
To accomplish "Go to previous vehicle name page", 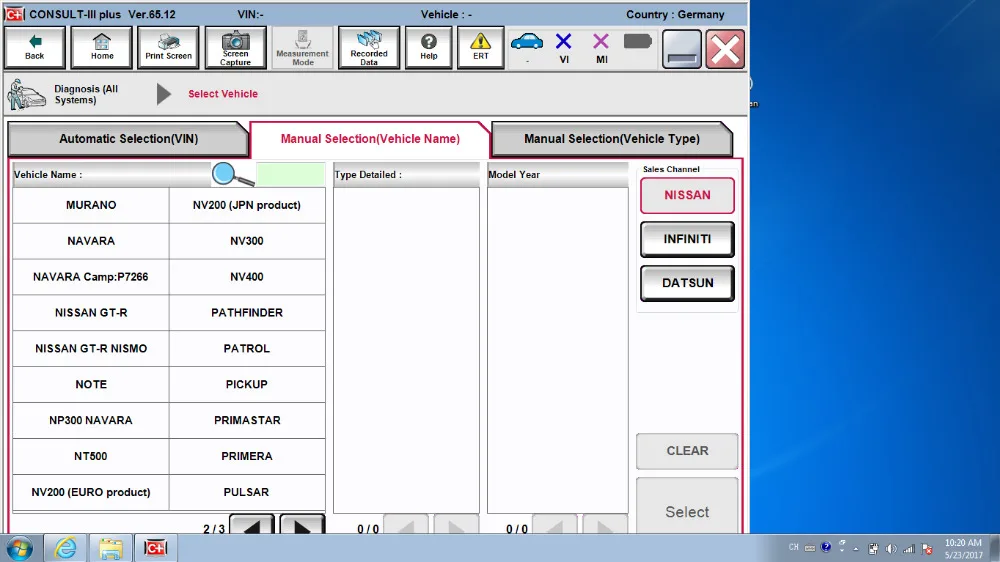I will coord(252,526).
